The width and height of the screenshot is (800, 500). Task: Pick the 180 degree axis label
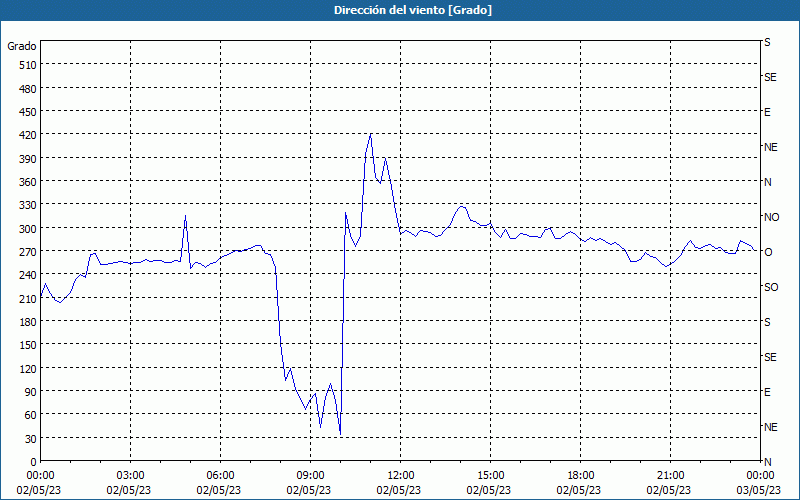point(28,322)
